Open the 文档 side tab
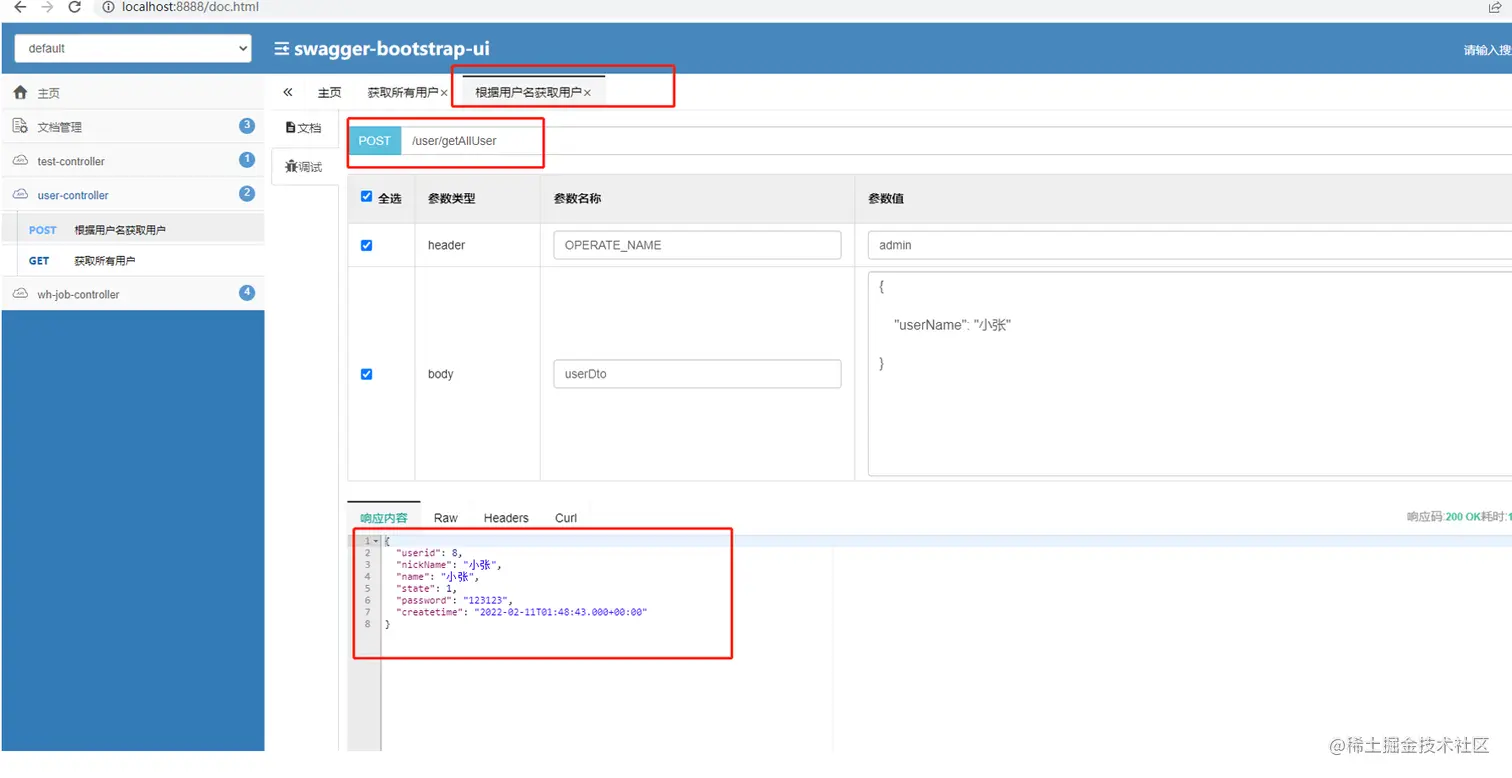Image resolution: width=1512 pixels, height=778 pixels. click(x=304, y=128)
